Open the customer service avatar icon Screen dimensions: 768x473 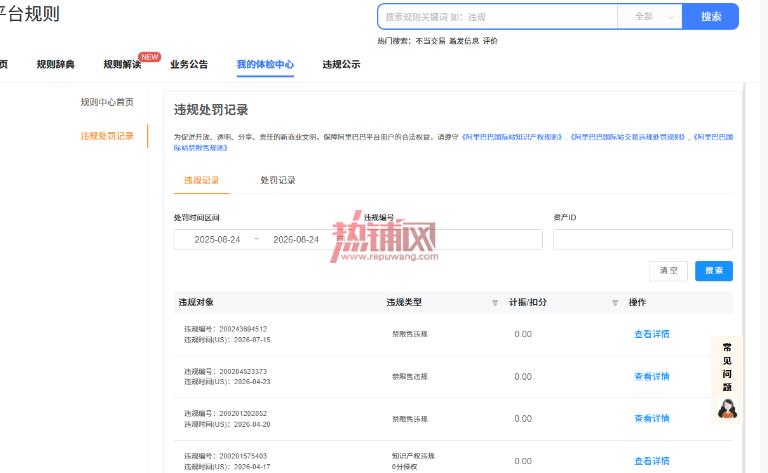coord(727,408)
